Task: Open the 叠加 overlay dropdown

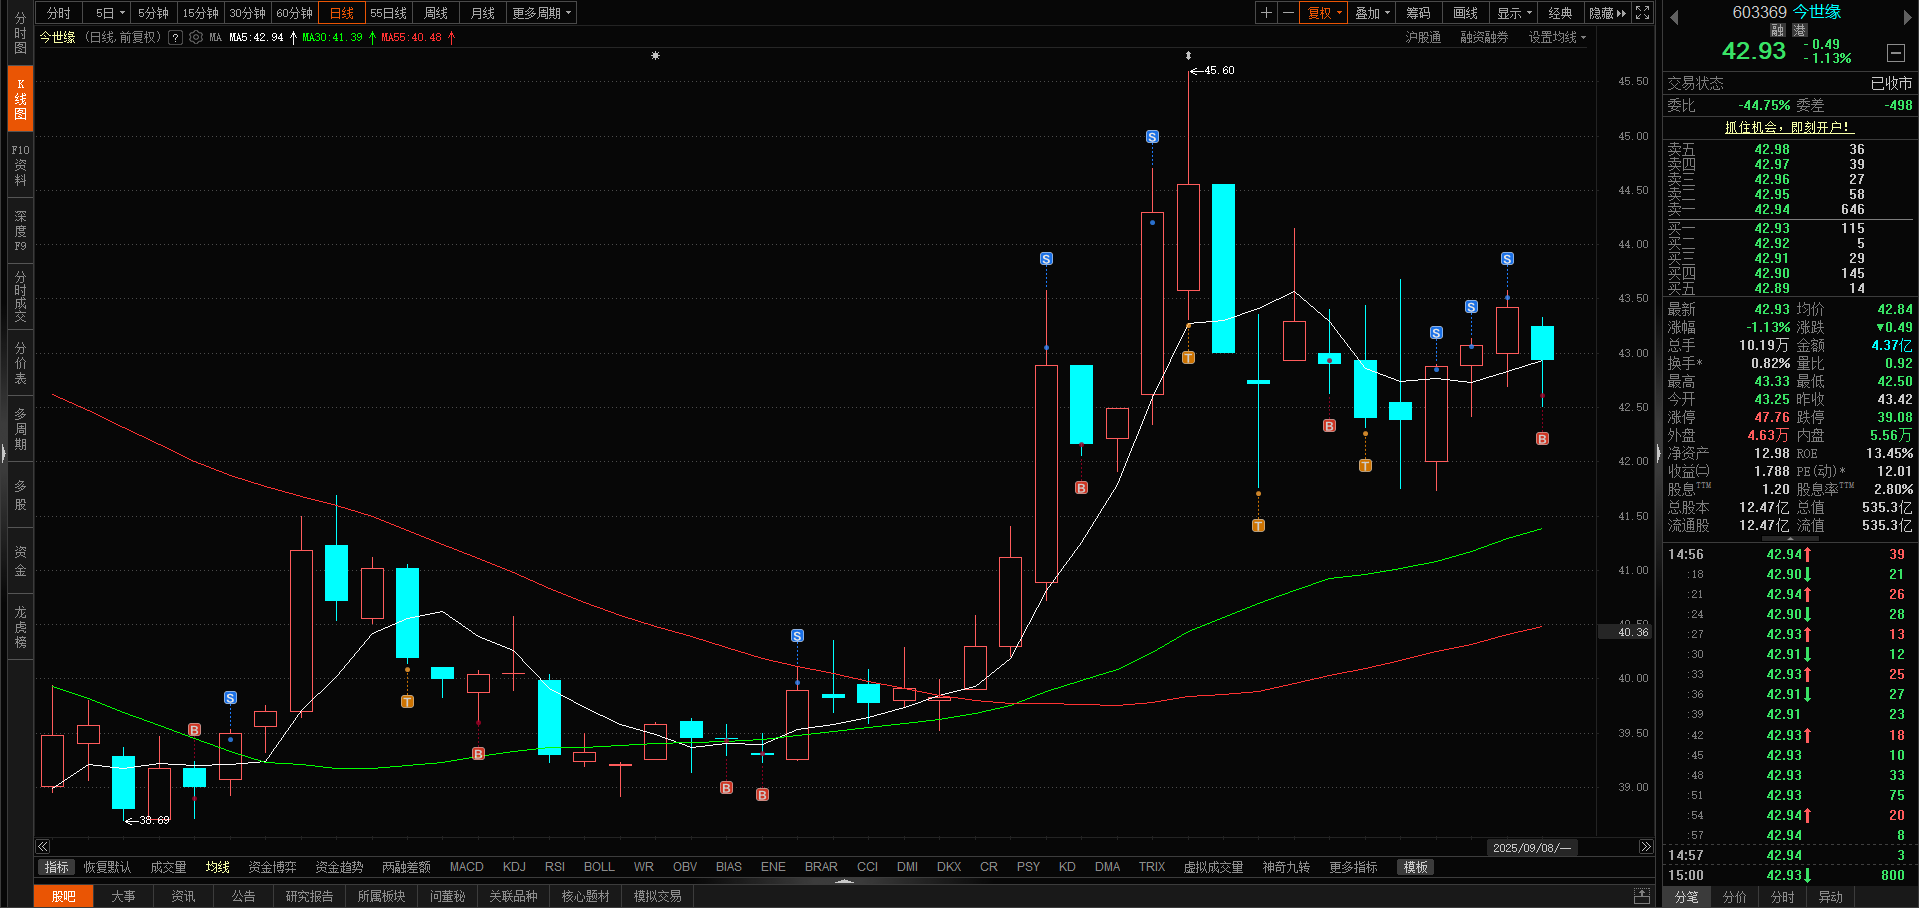Action: [x=1372, y=13]
